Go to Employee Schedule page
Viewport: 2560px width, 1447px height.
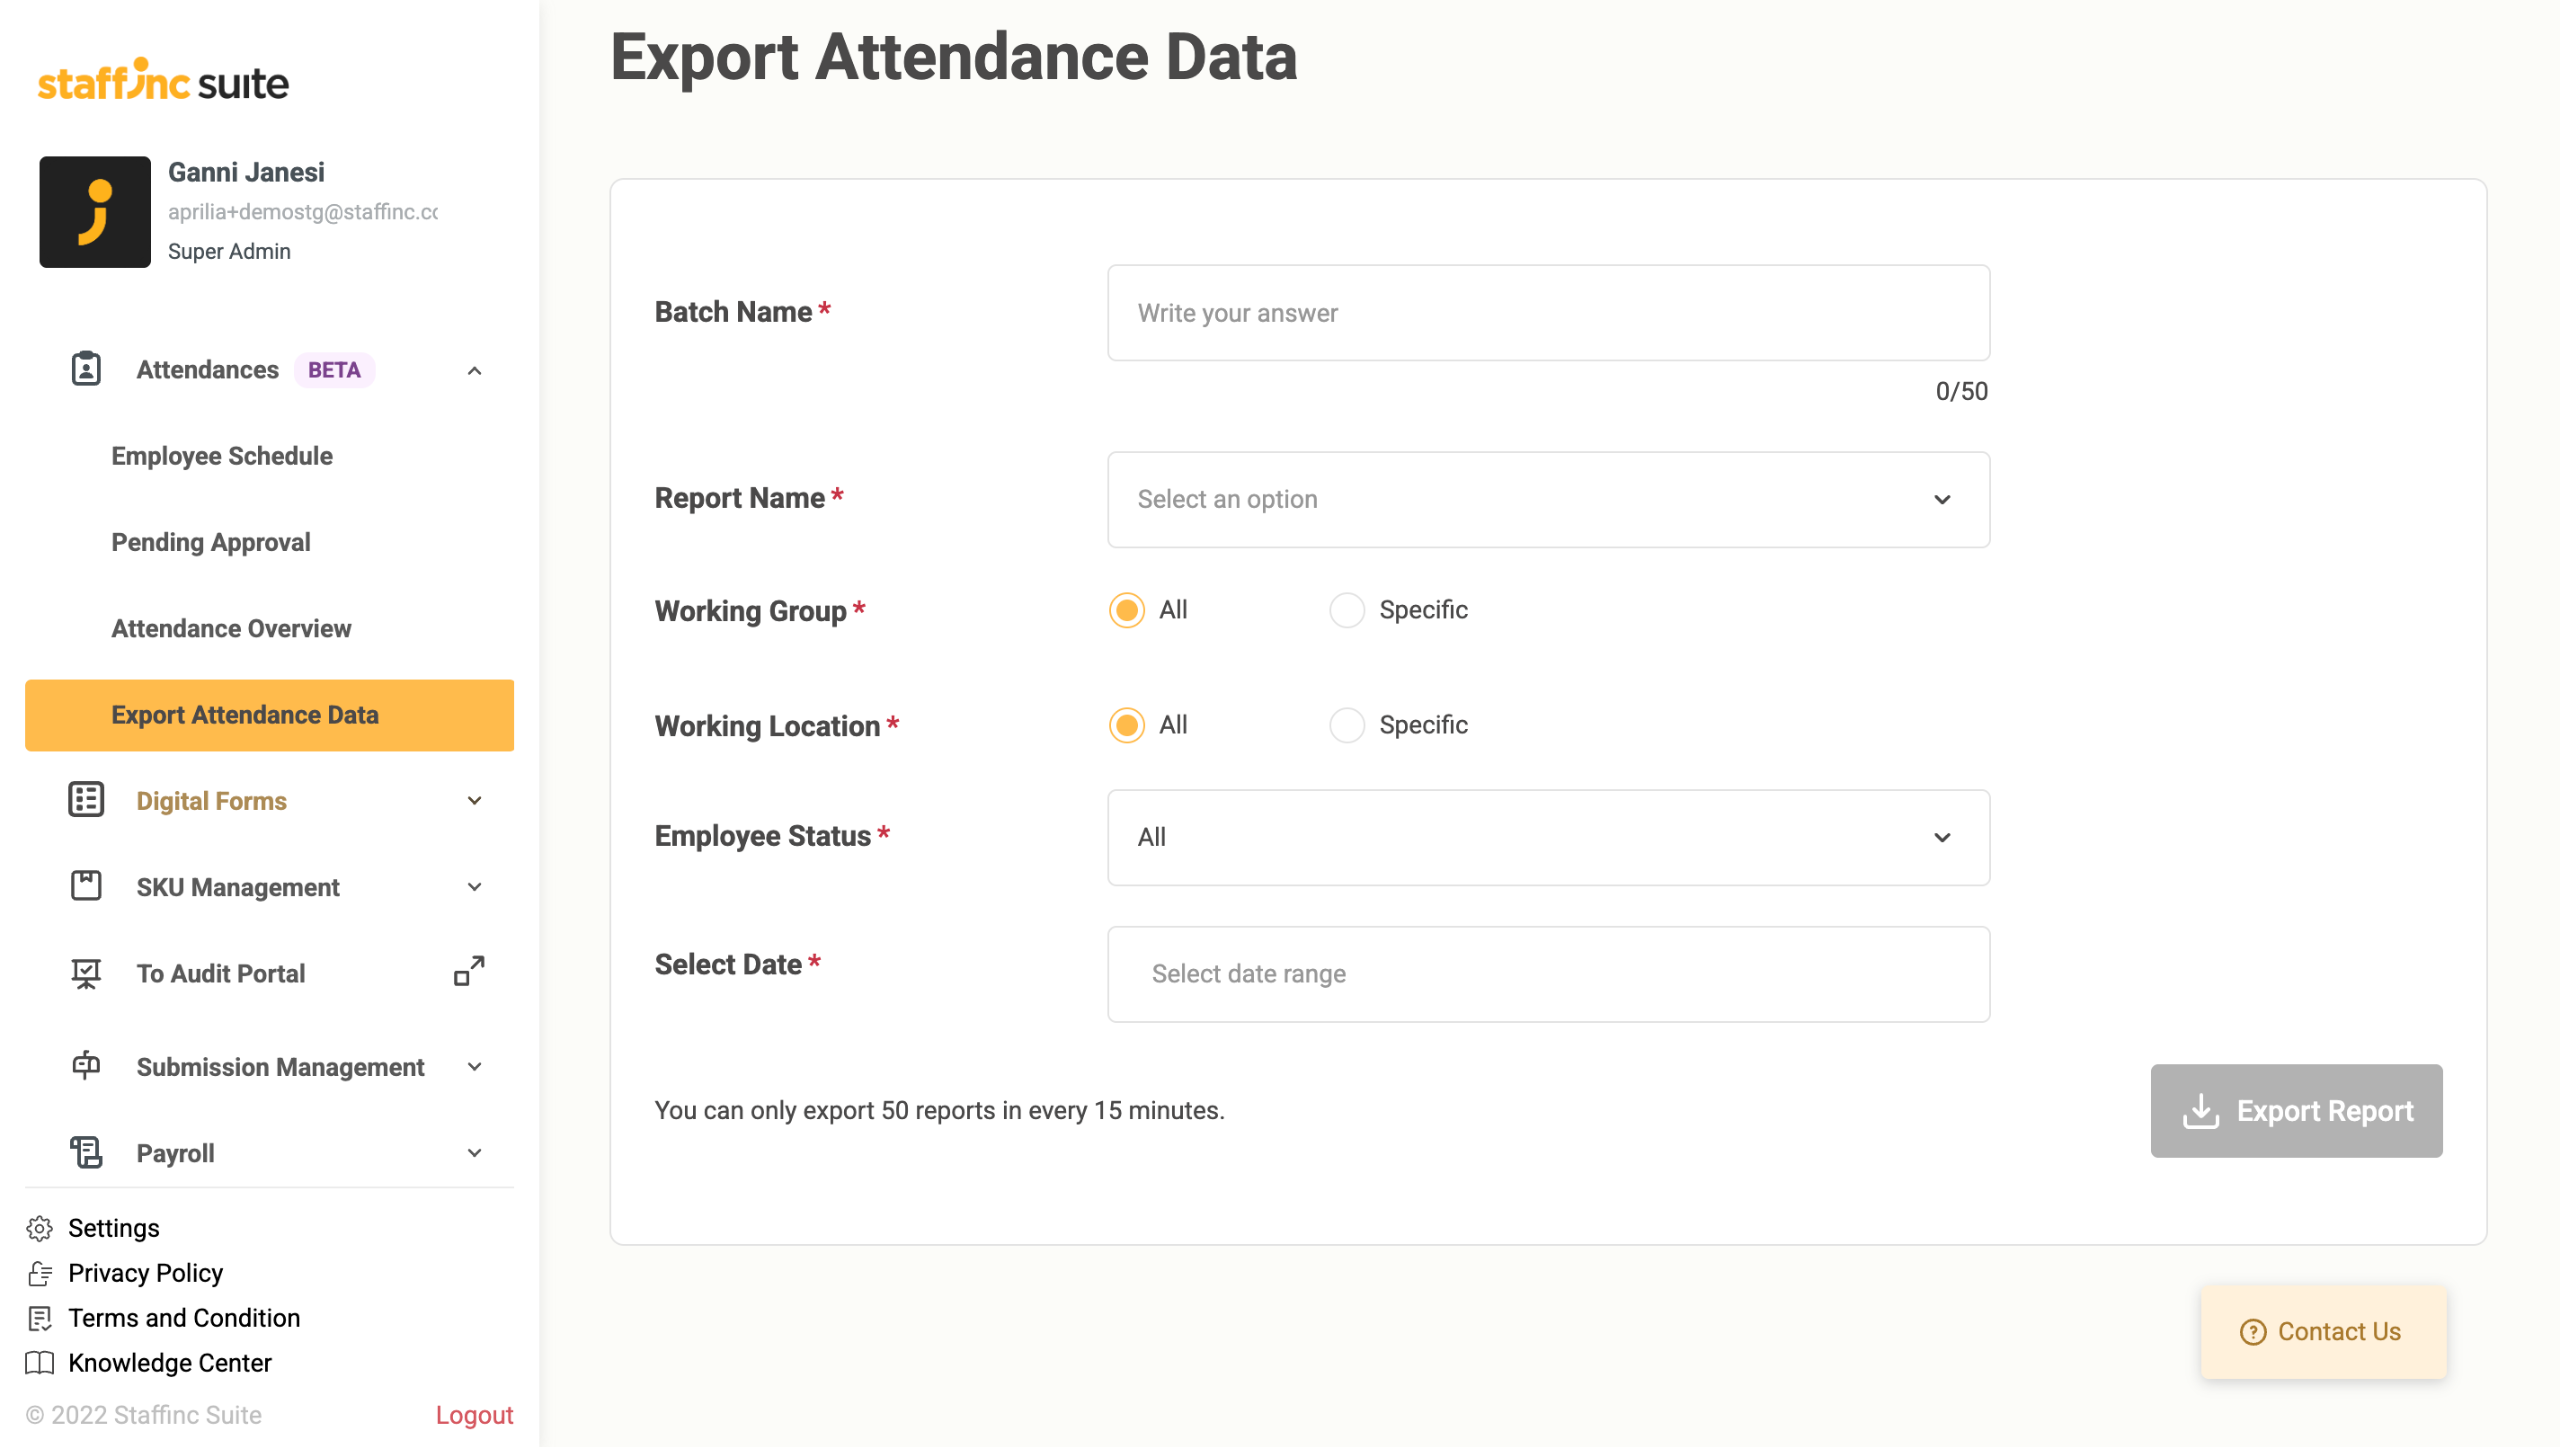[222, 456]
